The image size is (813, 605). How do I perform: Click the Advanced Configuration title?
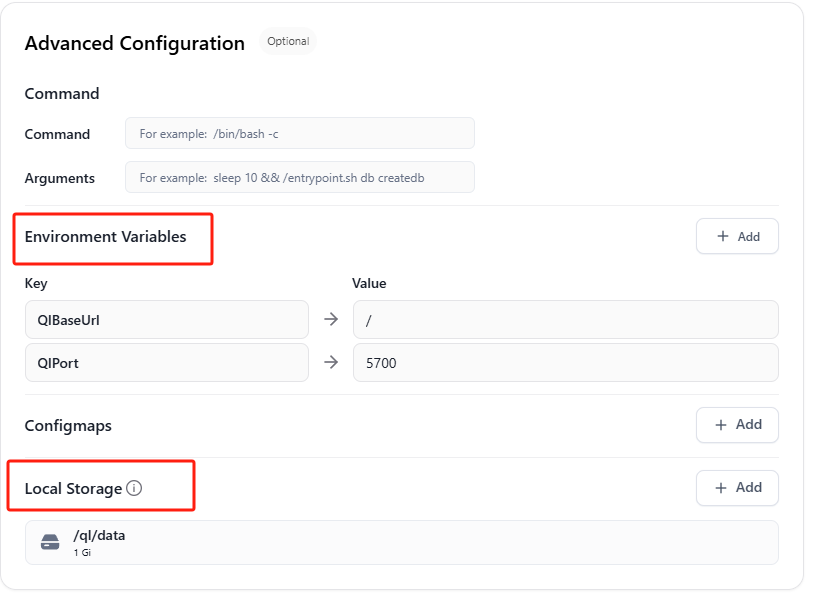point(135,44)
